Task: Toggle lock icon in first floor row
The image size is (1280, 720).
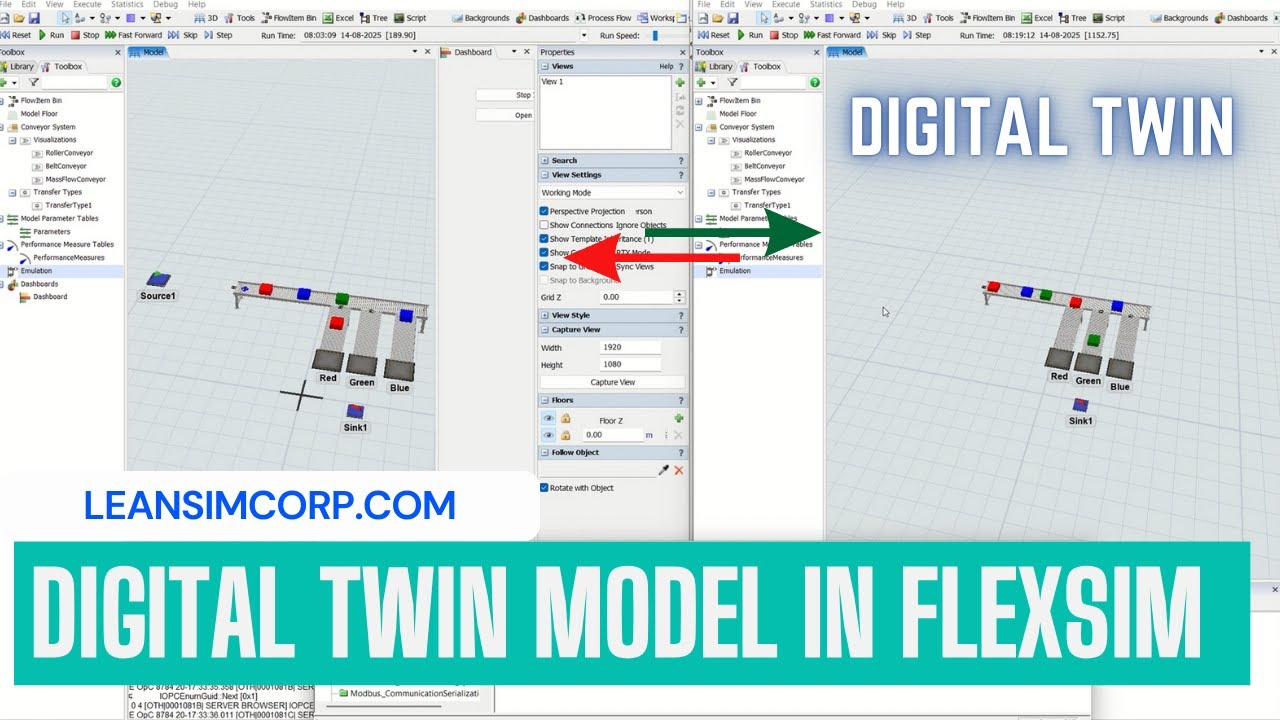Action: pos(565,418)
